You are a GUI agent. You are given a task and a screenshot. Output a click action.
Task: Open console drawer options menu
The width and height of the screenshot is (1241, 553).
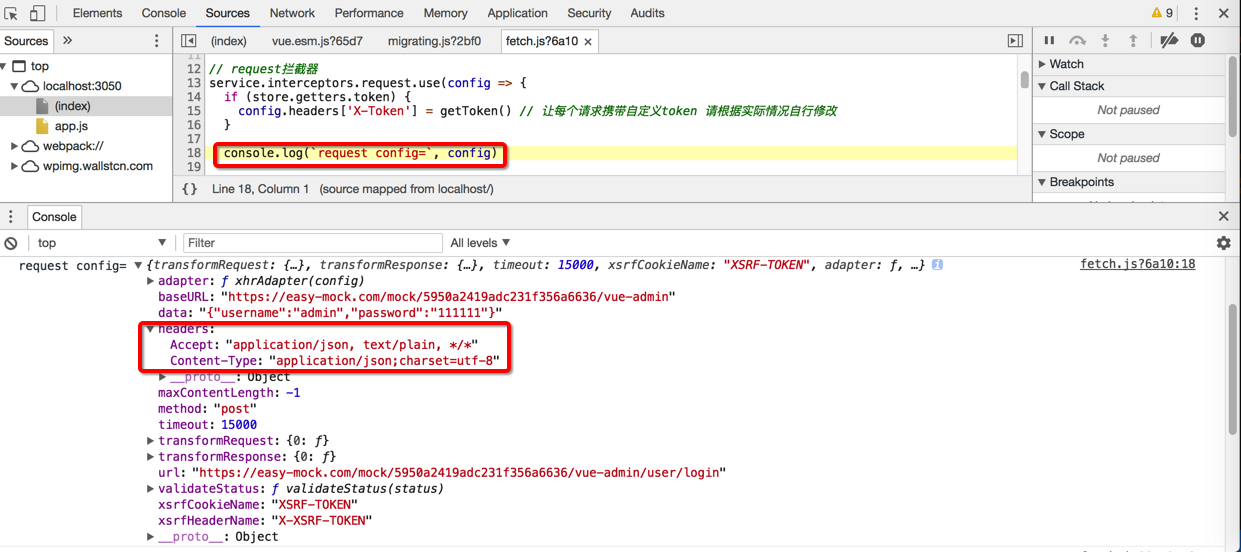(x=11, y=217)
